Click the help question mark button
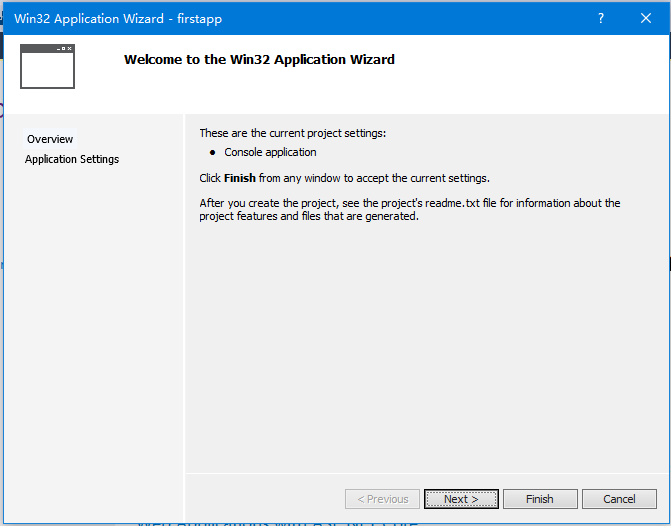 [600, 18]
